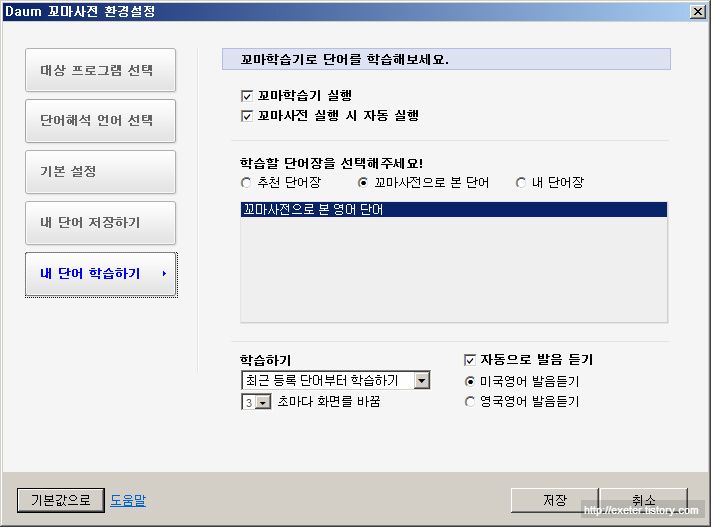Click the 기본값으로 reset button
The width and height of the screenshot is (711, 527).
[61, 500]
